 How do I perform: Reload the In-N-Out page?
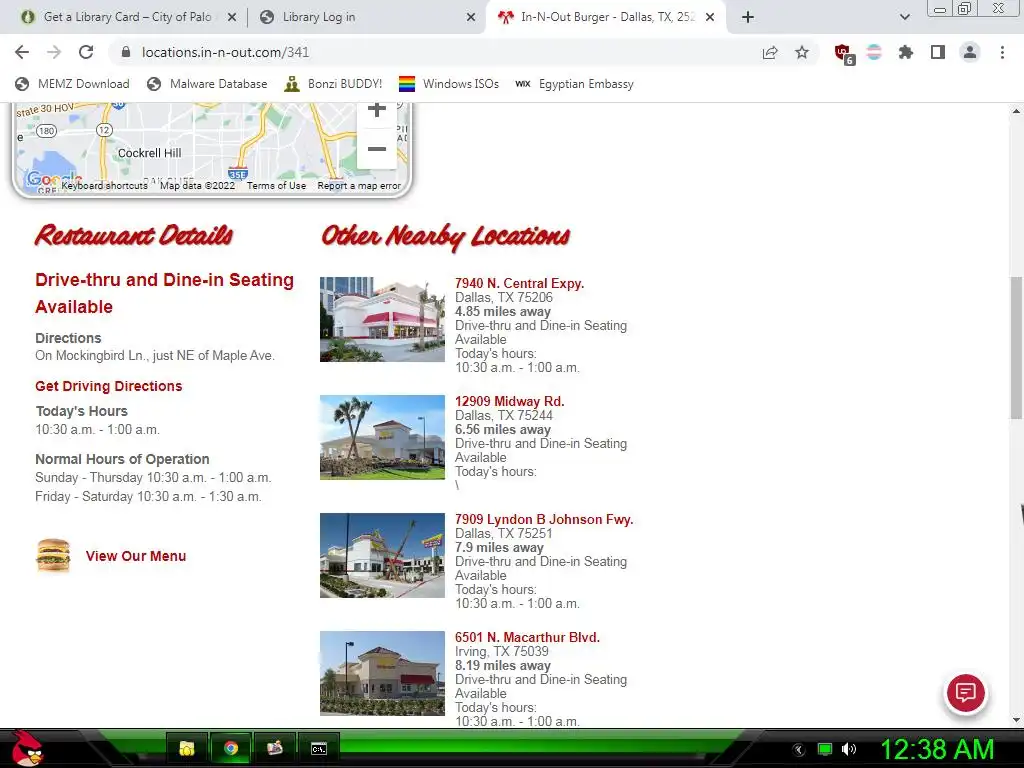86,52
